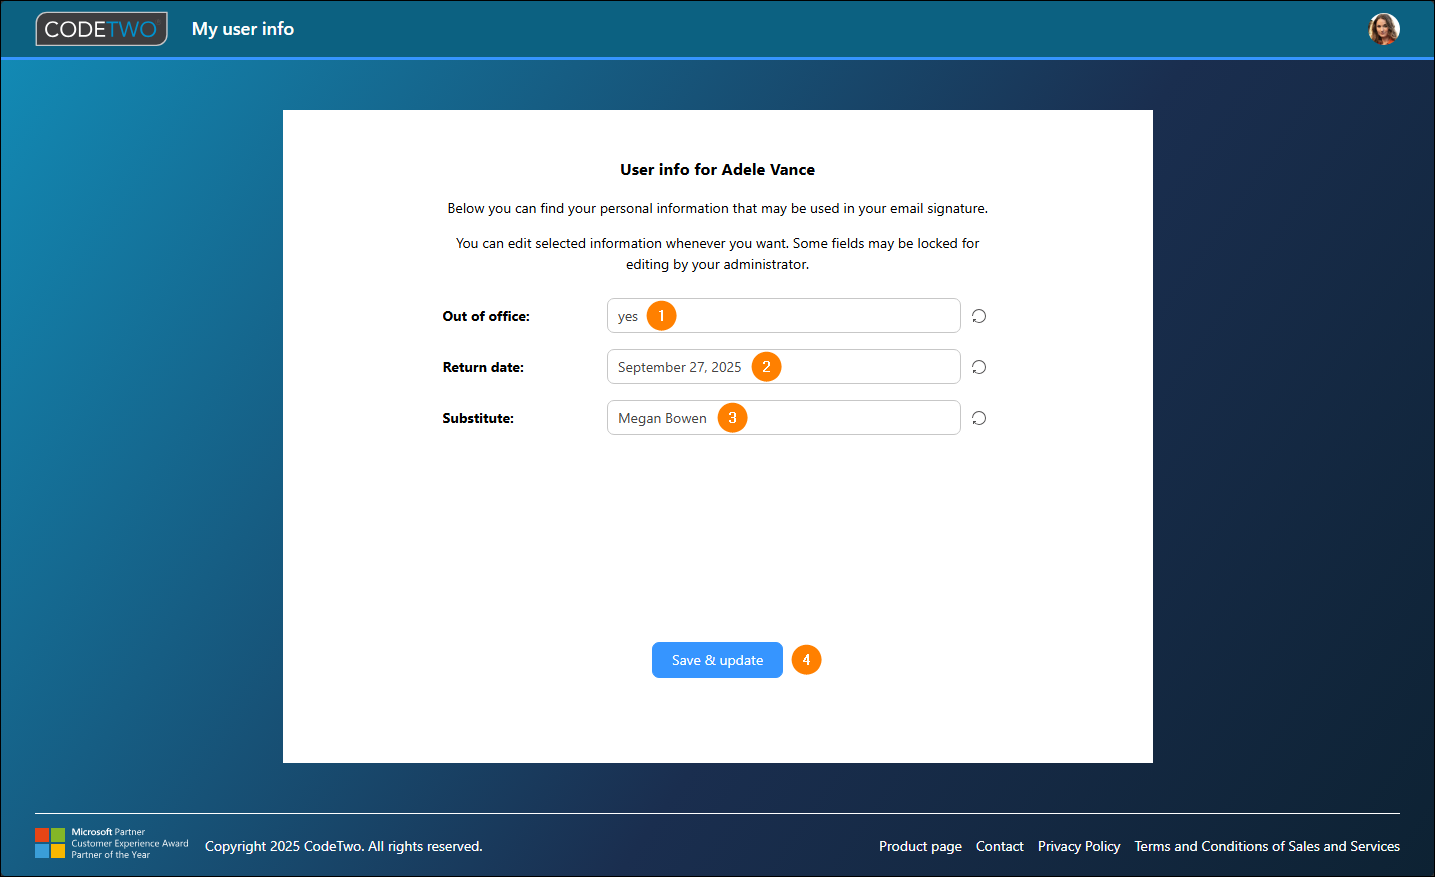
Task: Open the user profile avatar menu
Action: click(x=1383, y=29)
